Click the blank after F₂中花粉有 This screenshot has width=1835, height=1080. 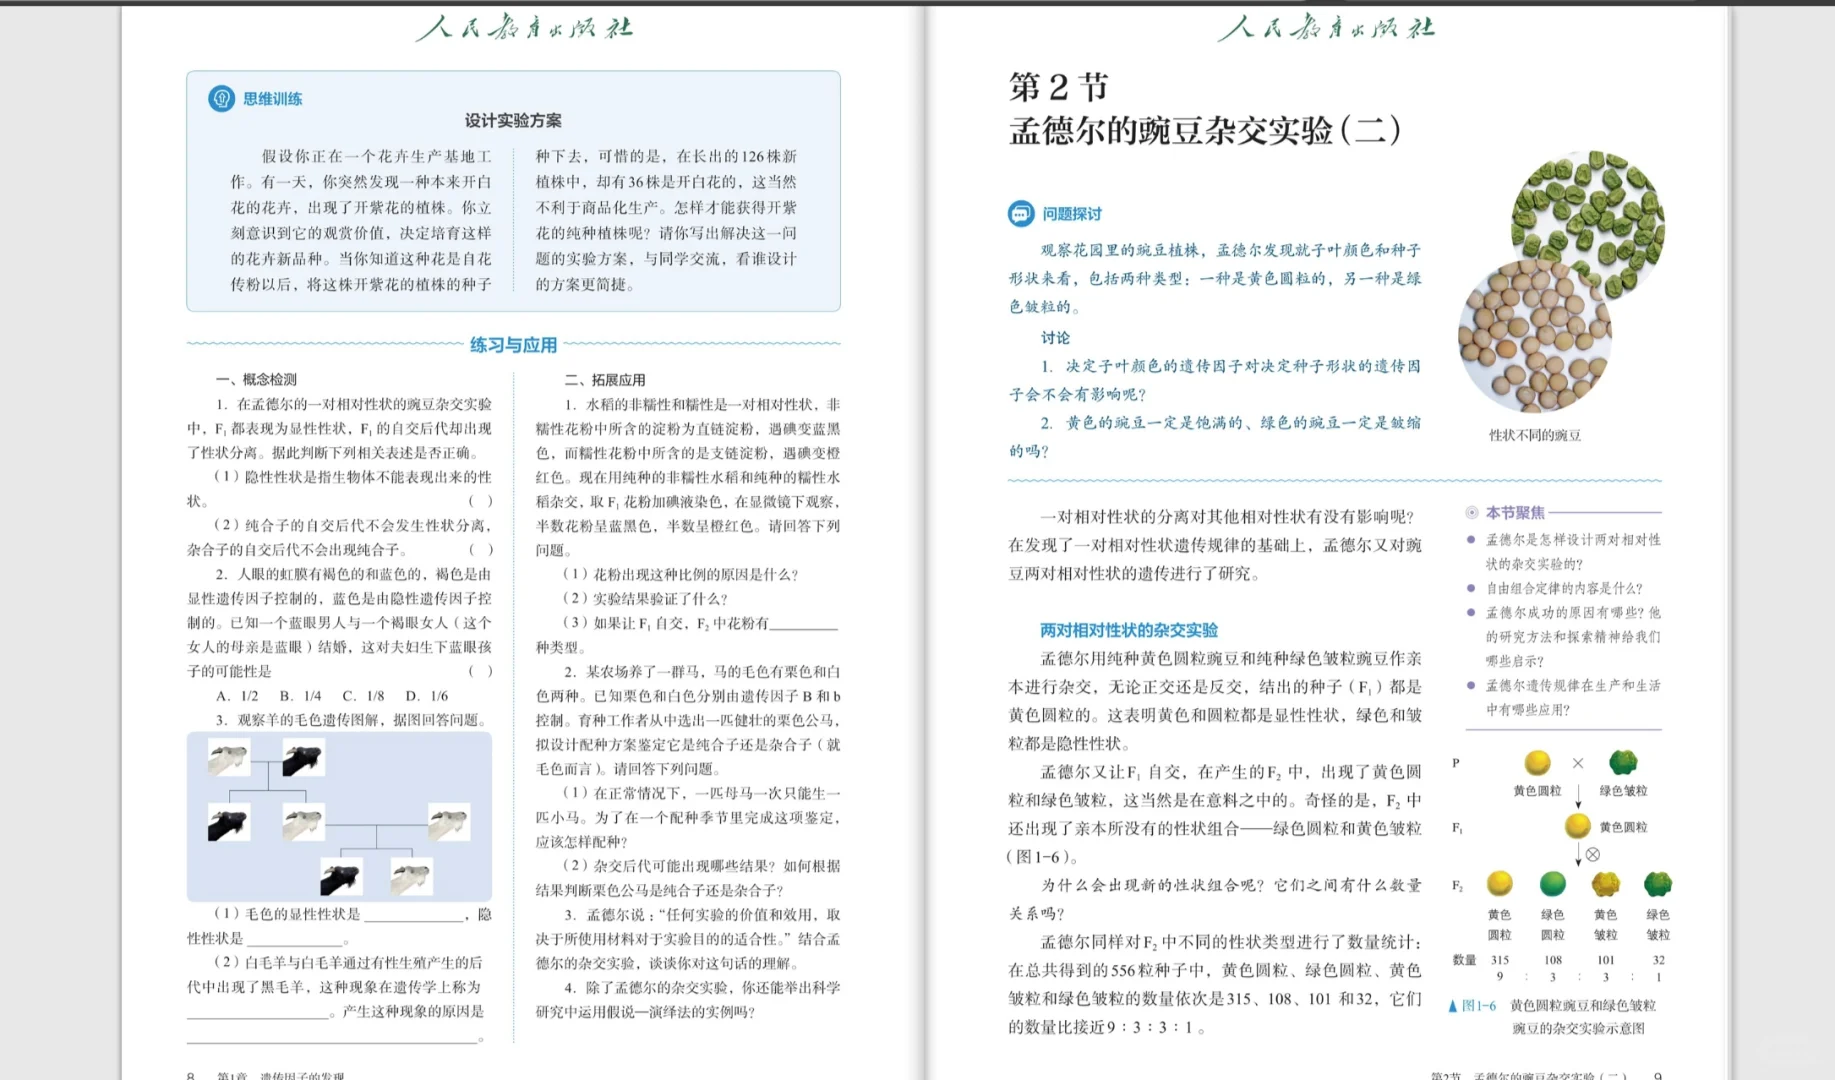(804, 623)
